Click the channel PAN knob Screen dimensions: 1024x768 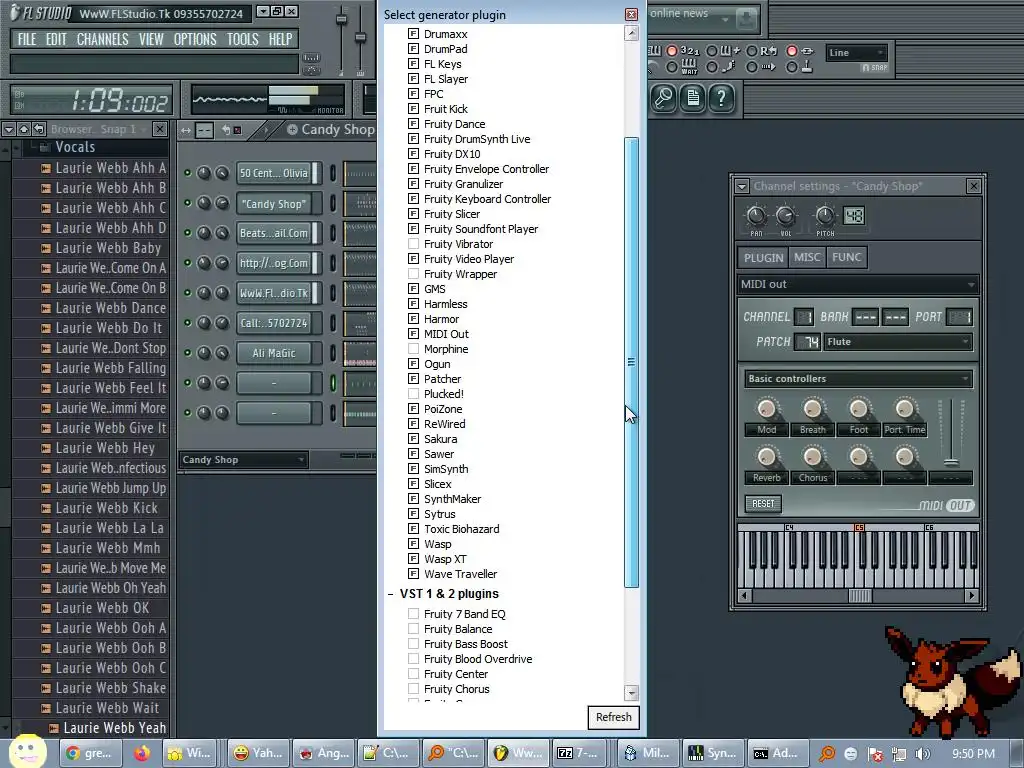756,216
